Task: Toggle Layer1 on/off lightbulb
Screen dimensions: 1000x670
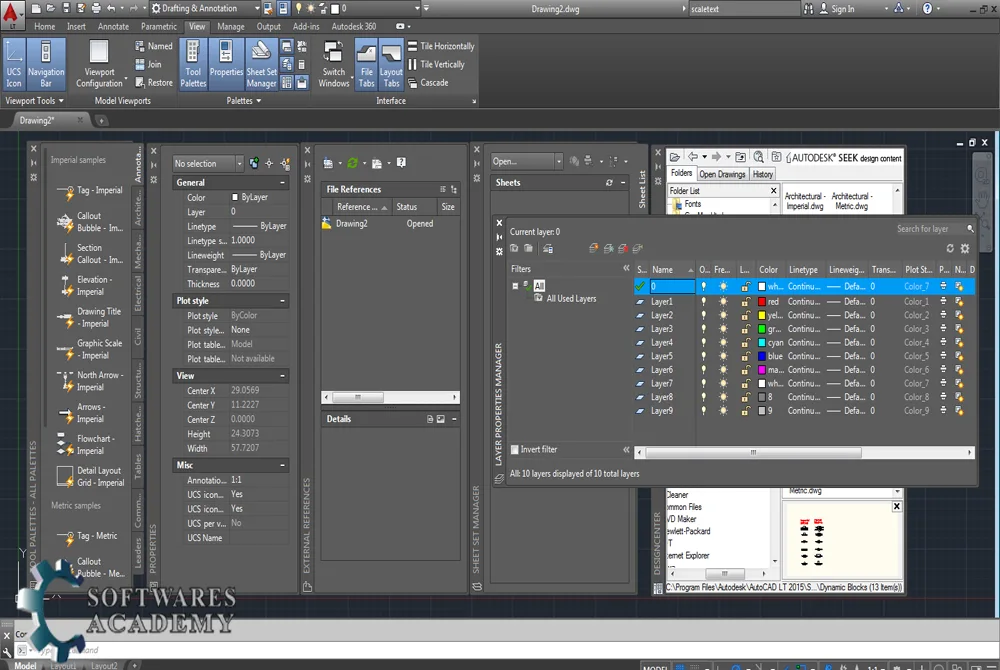Action: click(x=703, y=302)
